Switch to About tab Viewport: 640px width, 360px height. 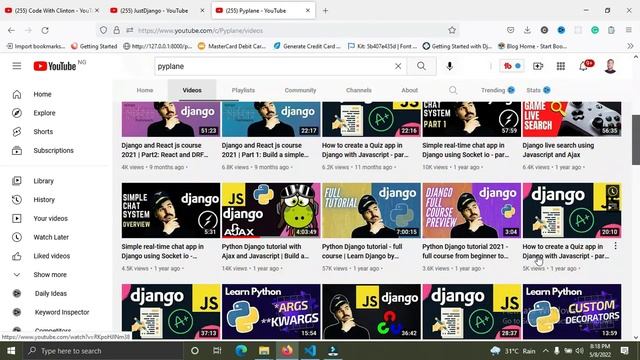[x=409, y=90]
